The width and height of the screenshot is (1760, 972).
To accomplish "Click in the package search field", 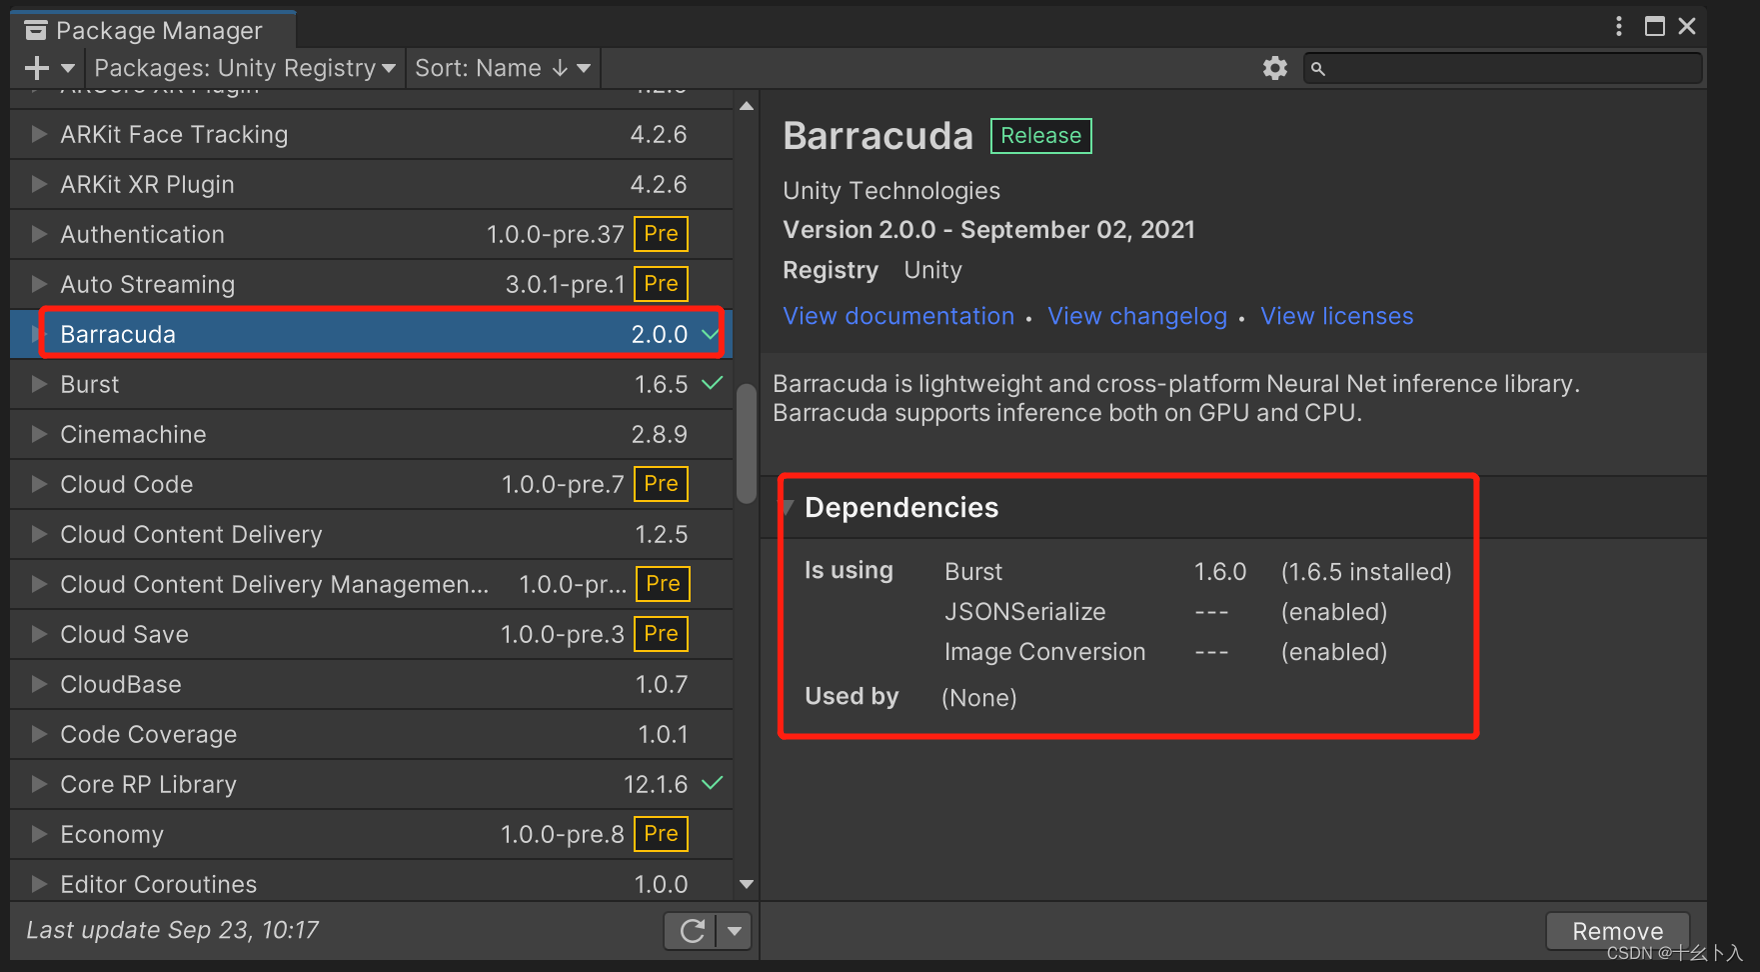I will point(1503,68).
